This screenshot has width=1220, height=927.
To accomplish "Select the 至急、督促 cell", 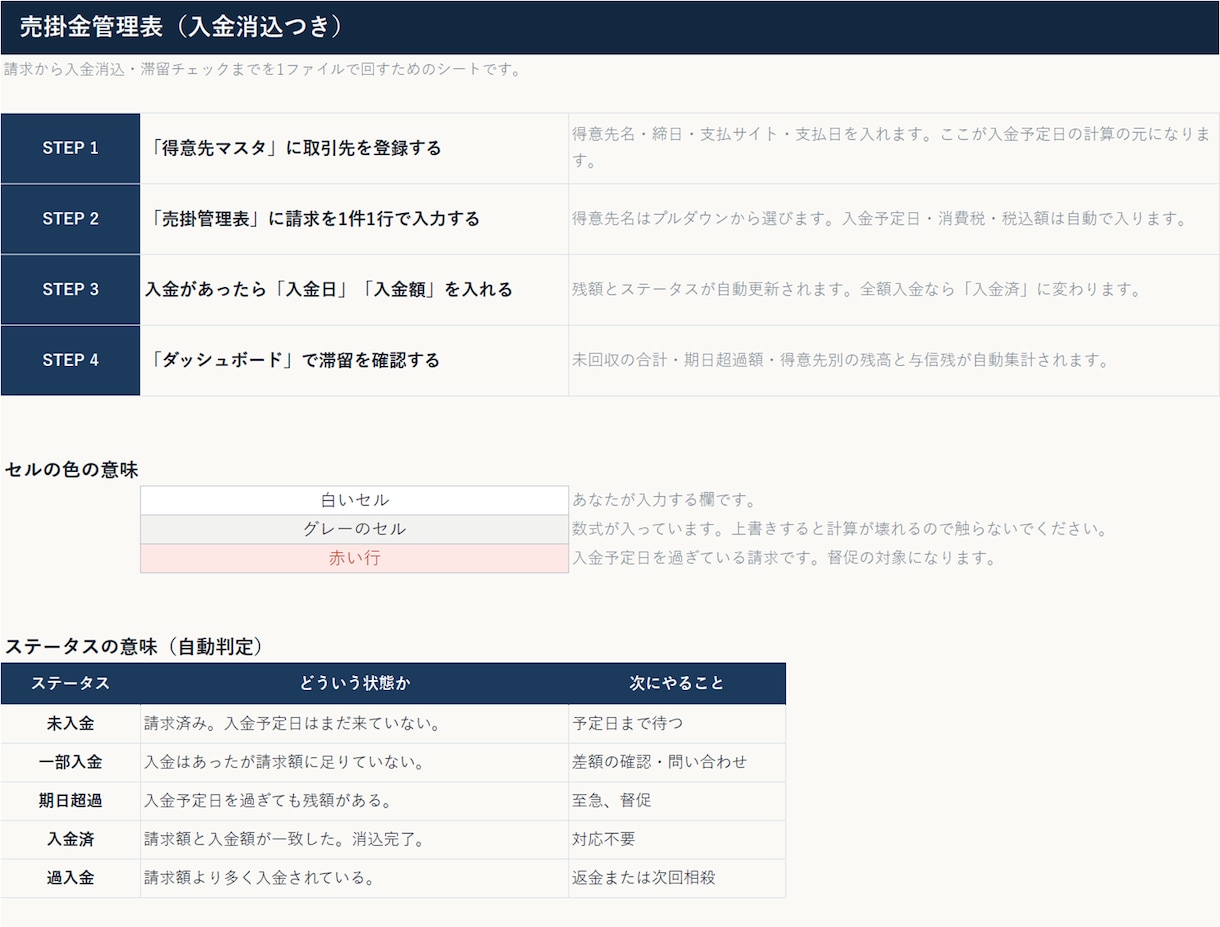I will pyautogui.click(x=677, y=801).
